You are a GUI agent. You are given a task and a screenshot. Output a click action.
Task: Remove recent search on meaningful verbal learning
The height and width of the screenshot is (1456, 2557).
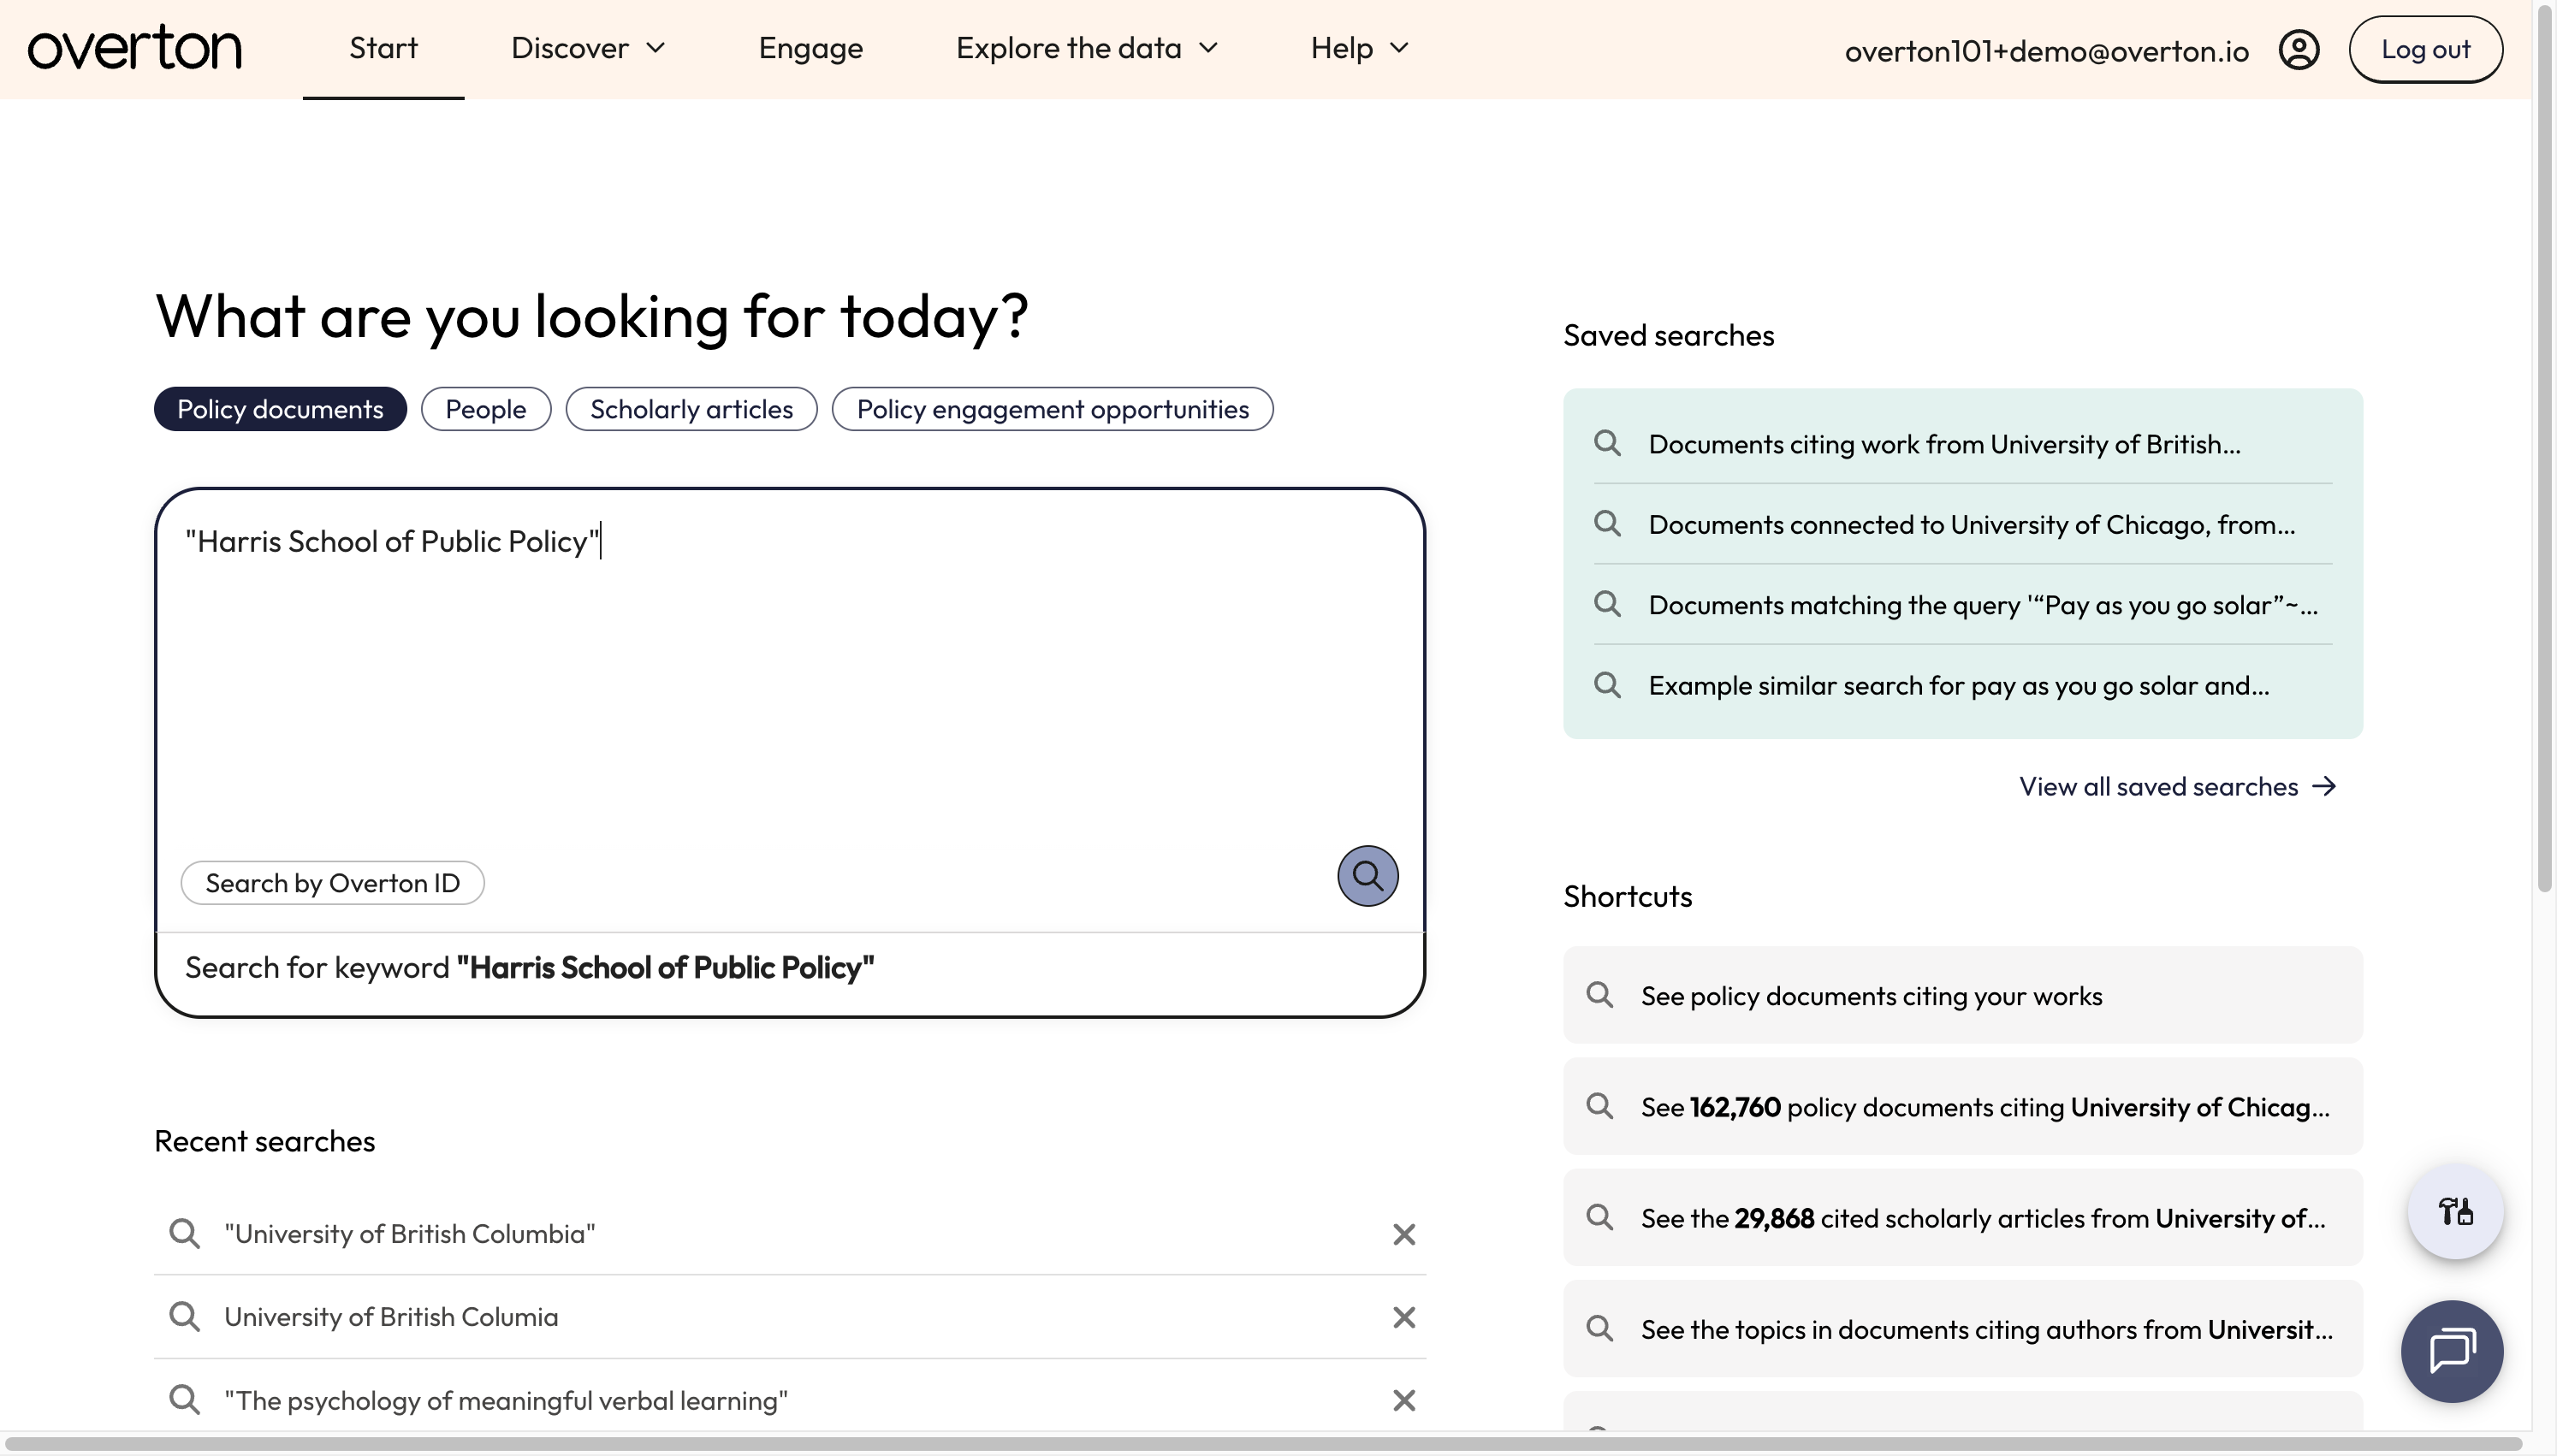tap(1403, 1400)
